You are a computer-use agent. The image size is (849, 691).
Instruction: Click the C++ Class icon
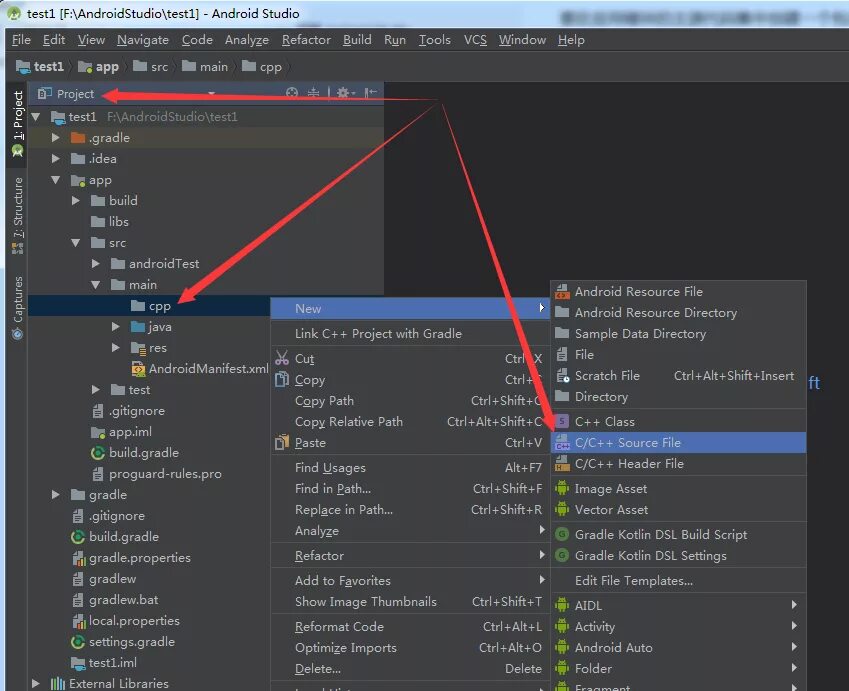point(563,421)
